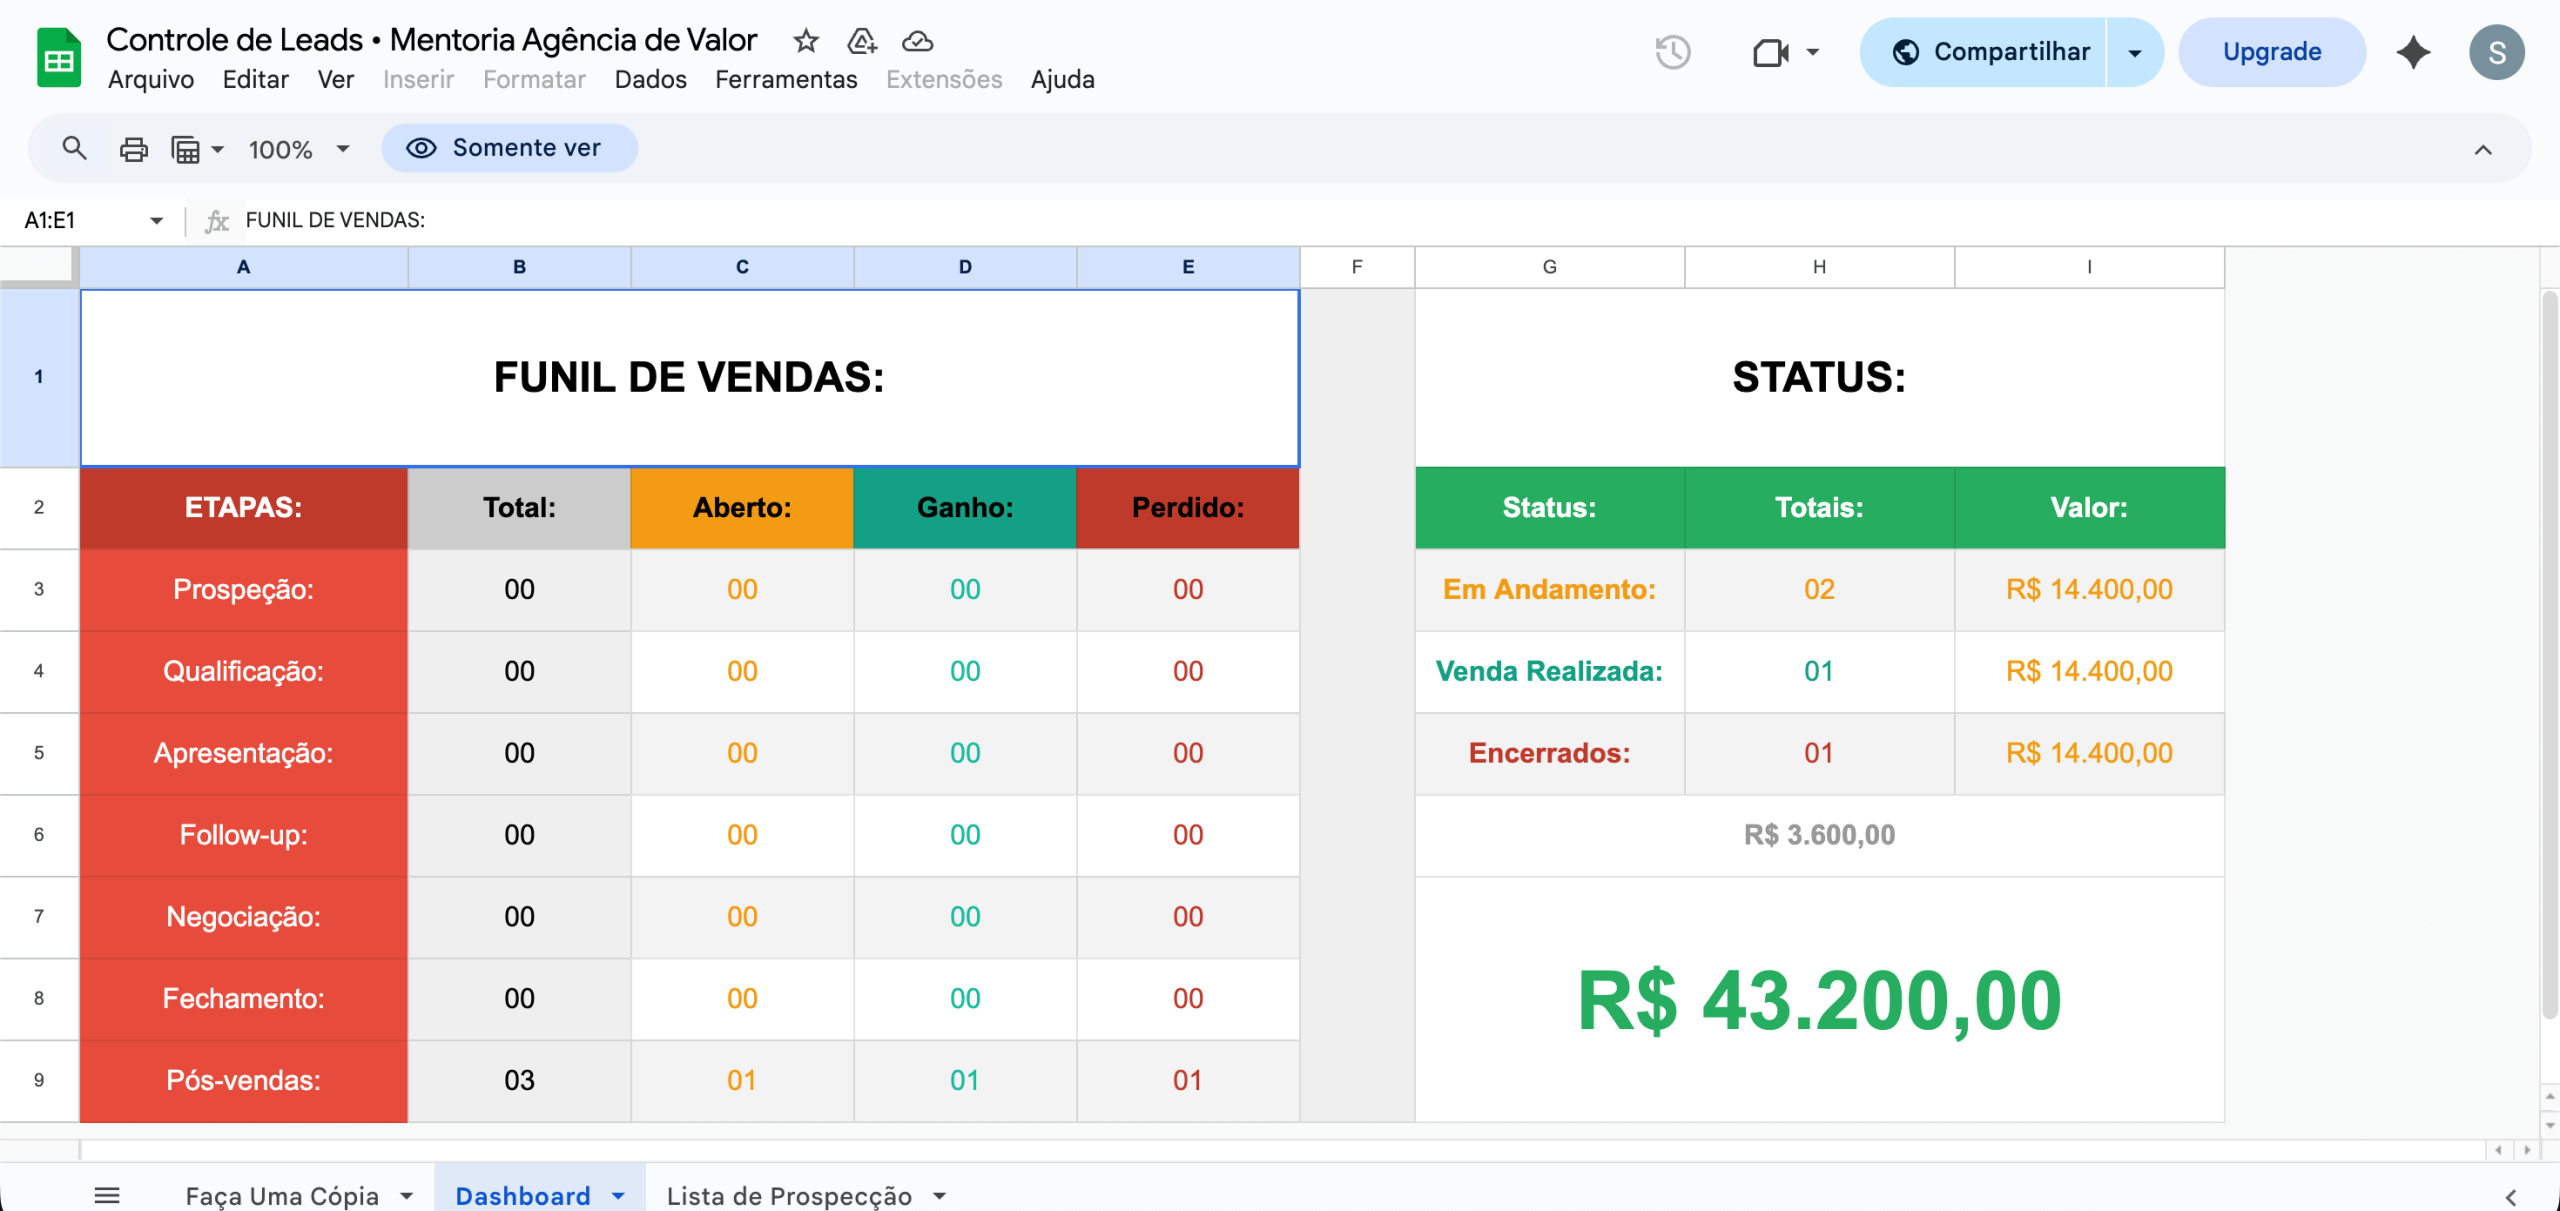Open the all sheets list icon
Screen dimensions: 2560x1211
pyautogui.click(x=107, y=1195)
